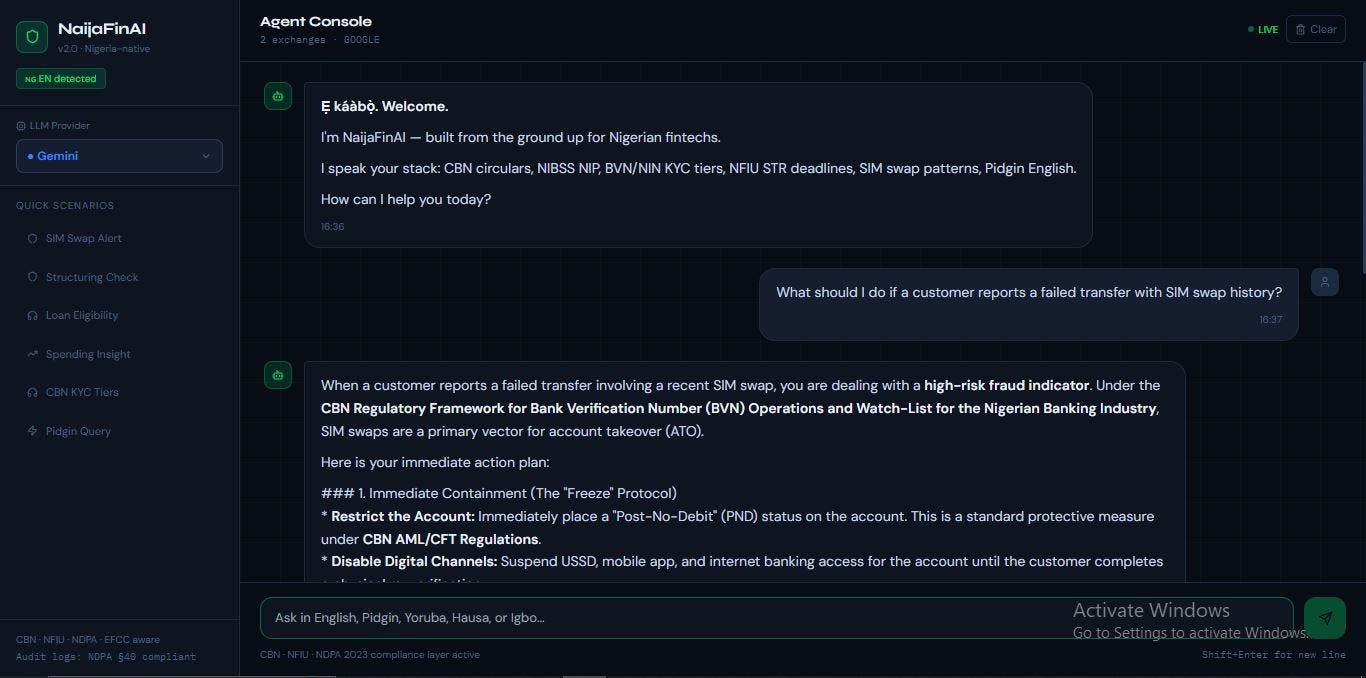Click 'Restrict the Account:' bold text

point(403,516)
